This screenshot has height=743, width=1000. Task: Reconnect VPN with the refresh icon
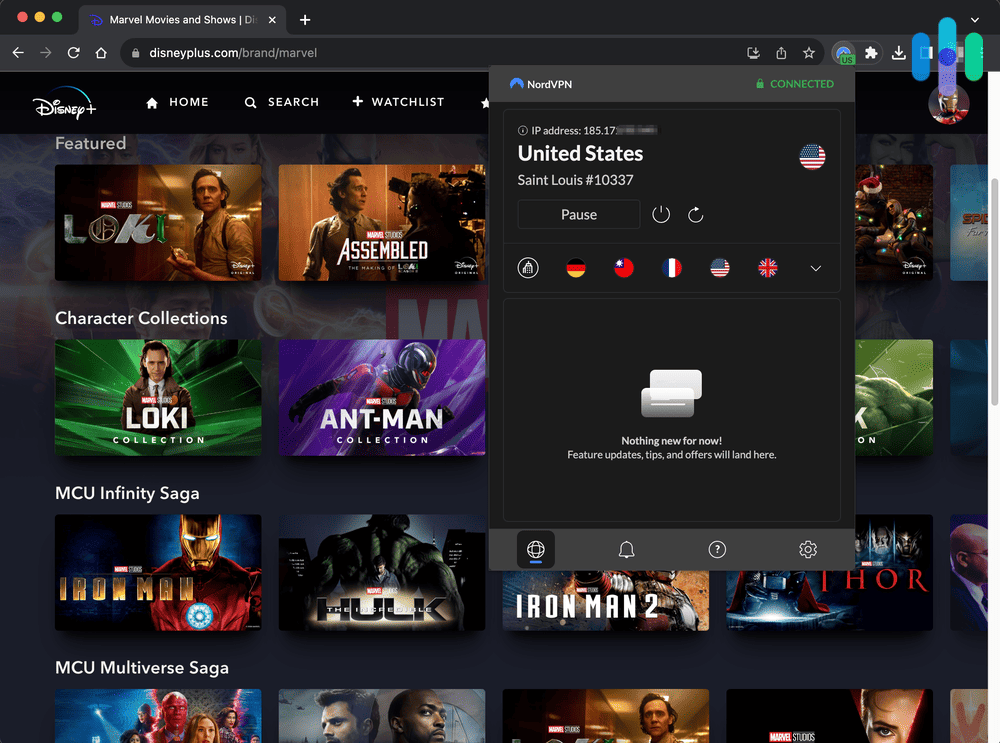click(x=696, y=214)
